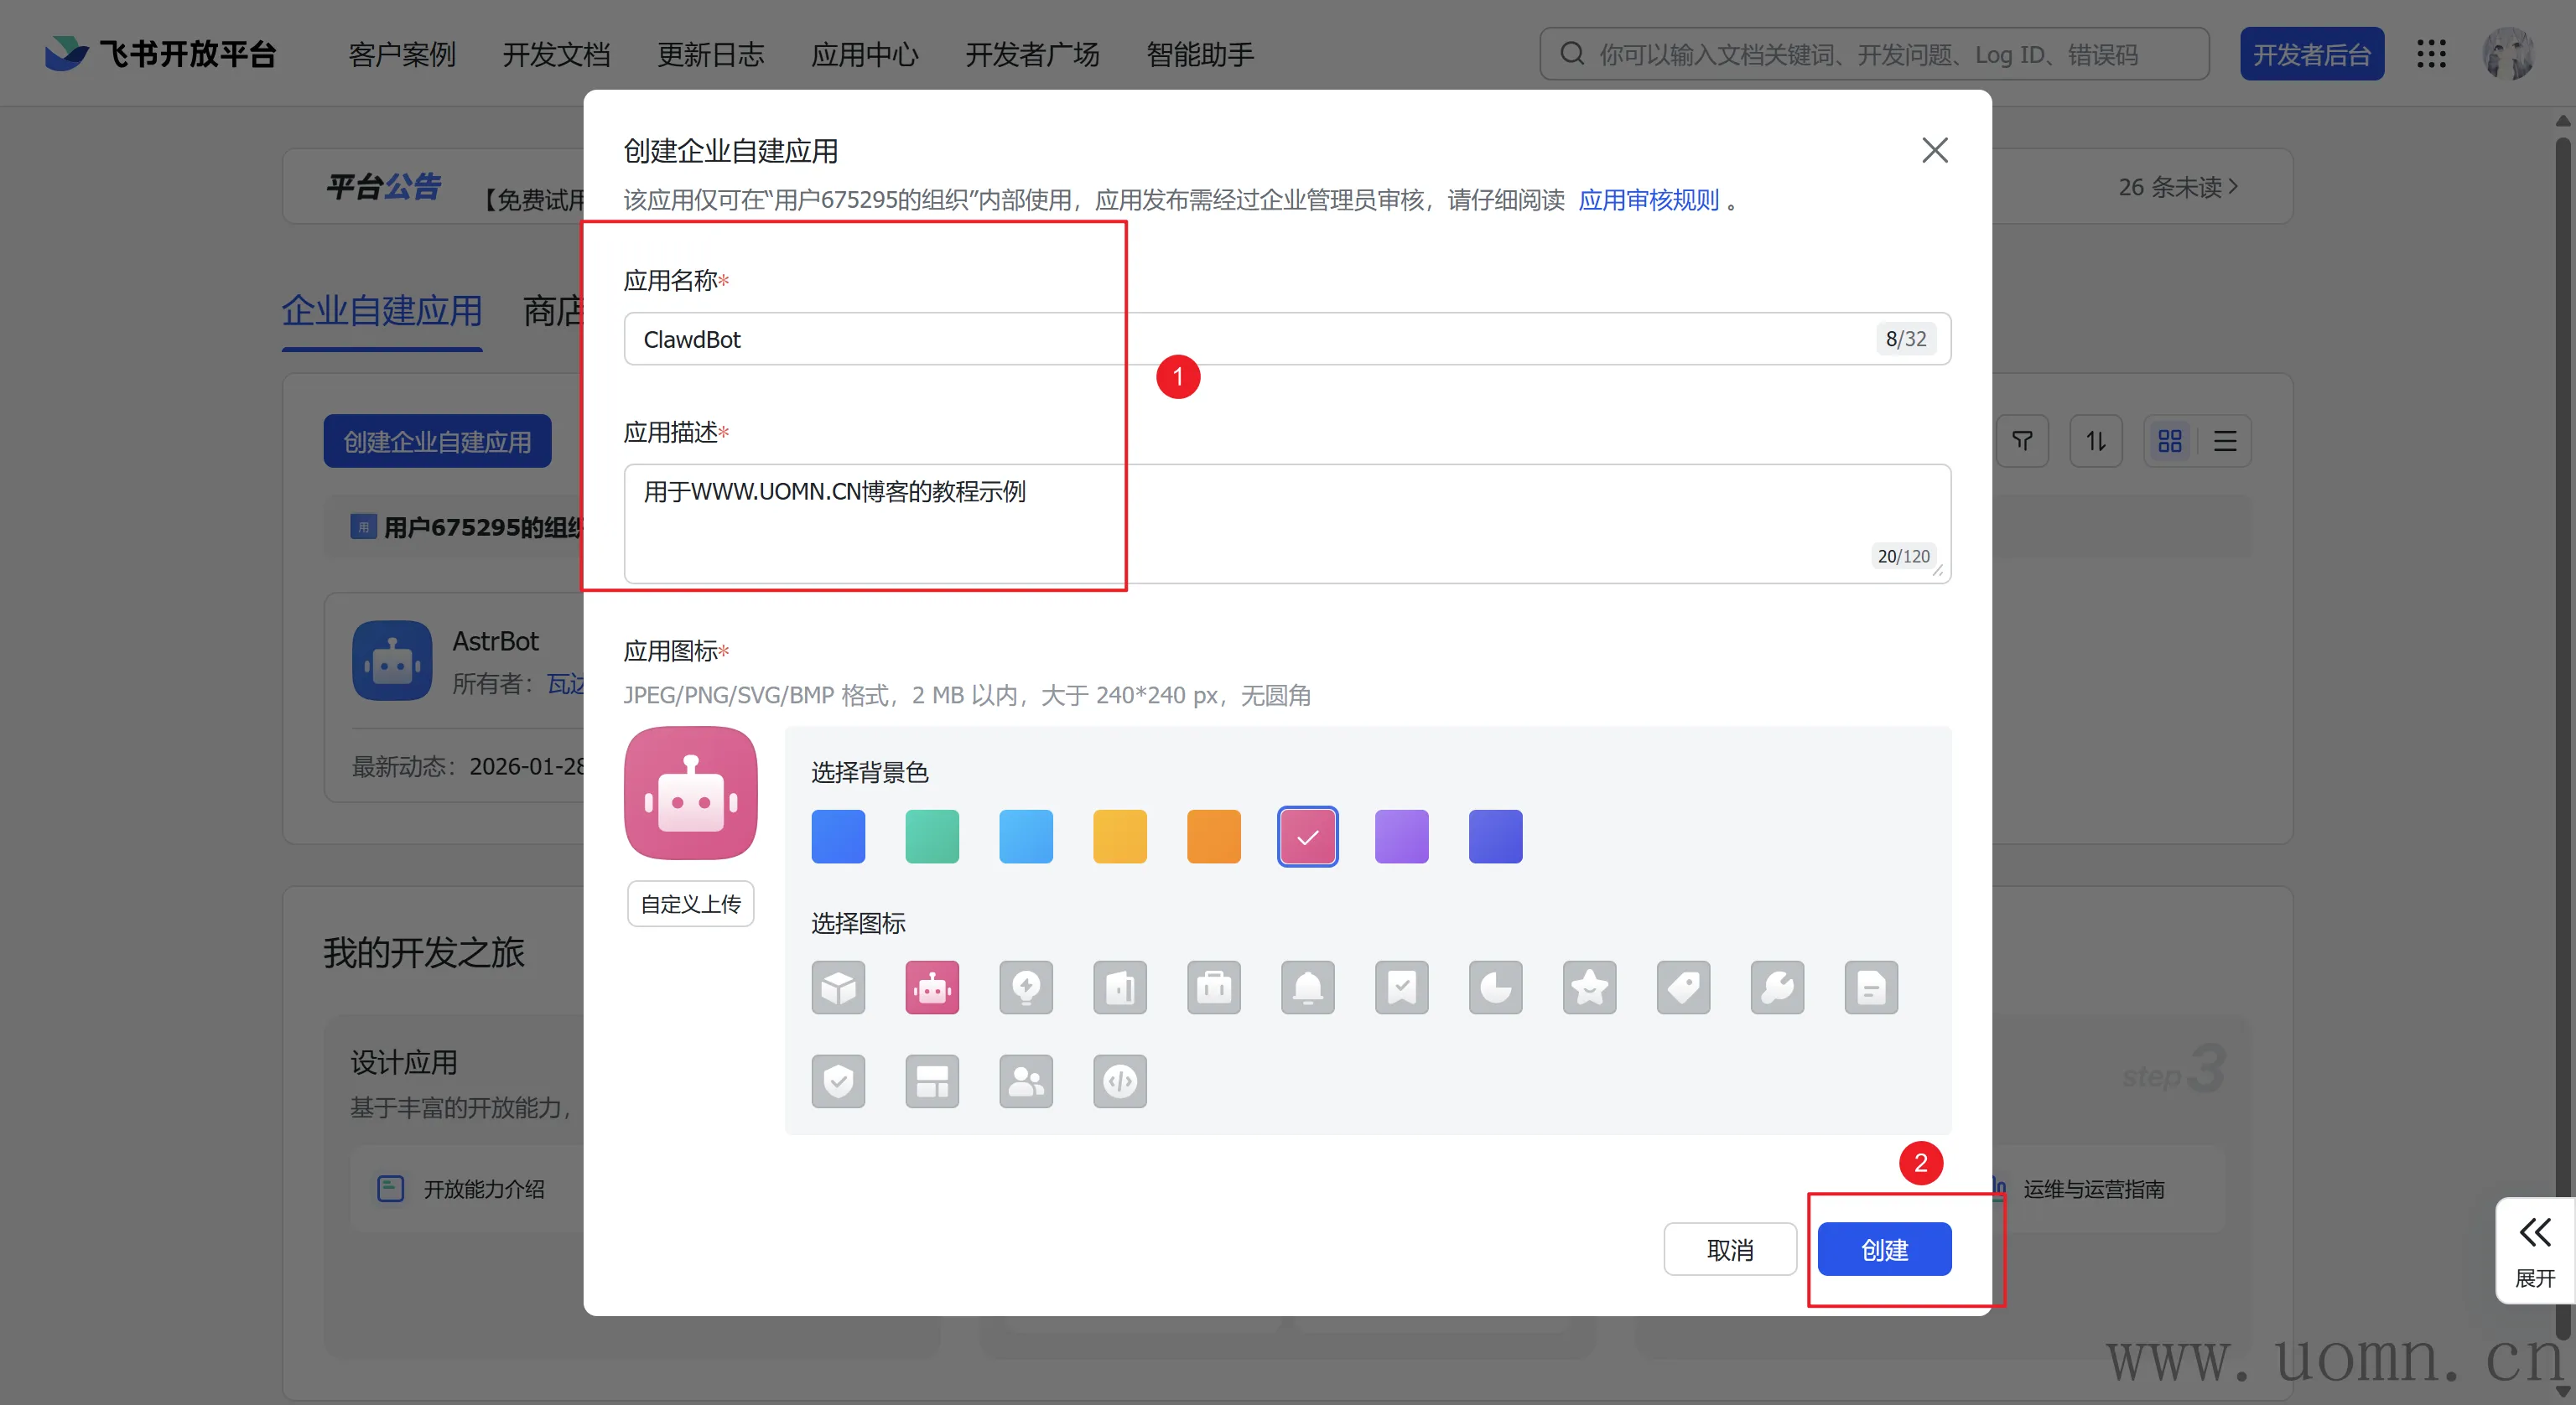Choose the people group app icon
The image size is (2576, 1405).
(x=1025, y=1081)
